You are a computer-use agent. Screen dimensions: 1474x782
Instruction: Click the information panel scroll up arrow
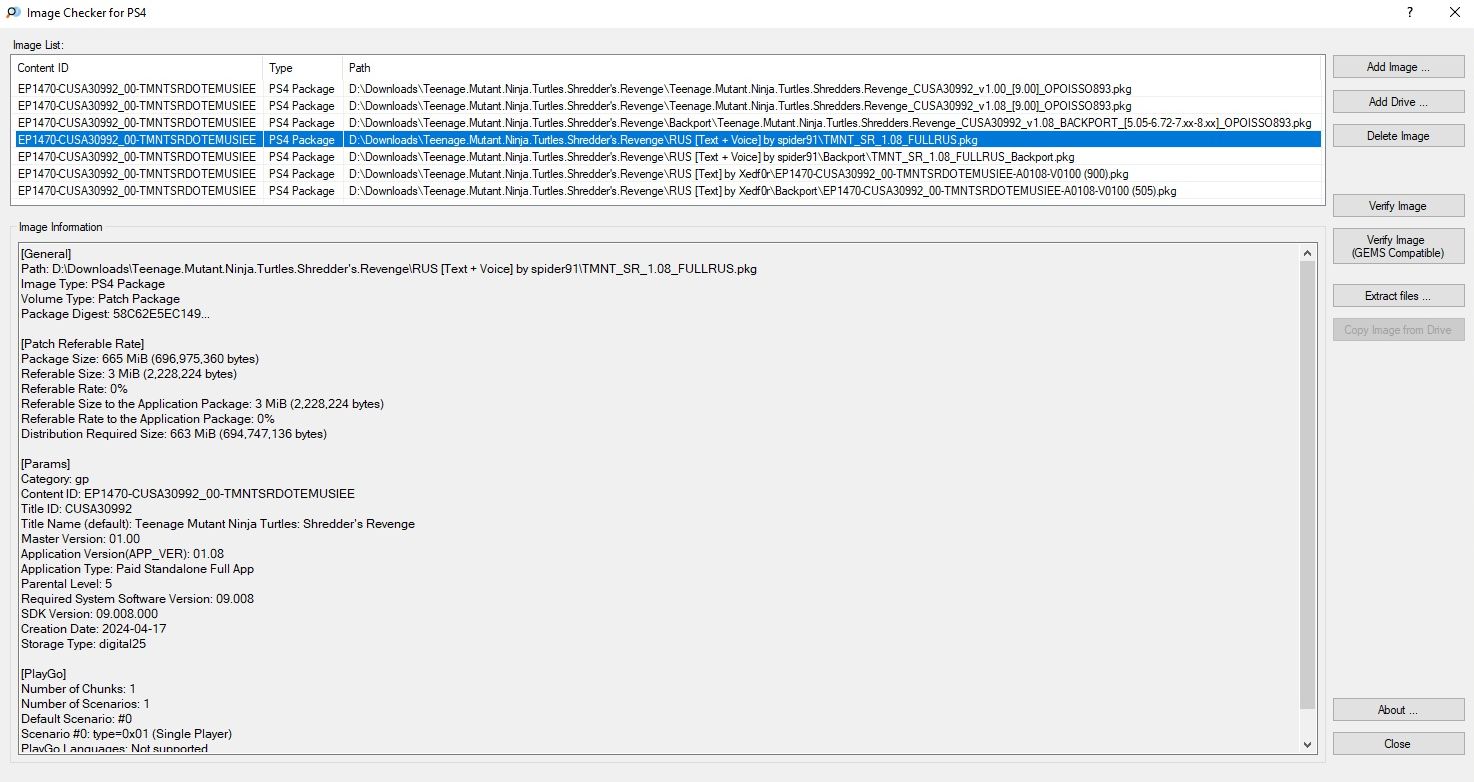pos(1308,255)
